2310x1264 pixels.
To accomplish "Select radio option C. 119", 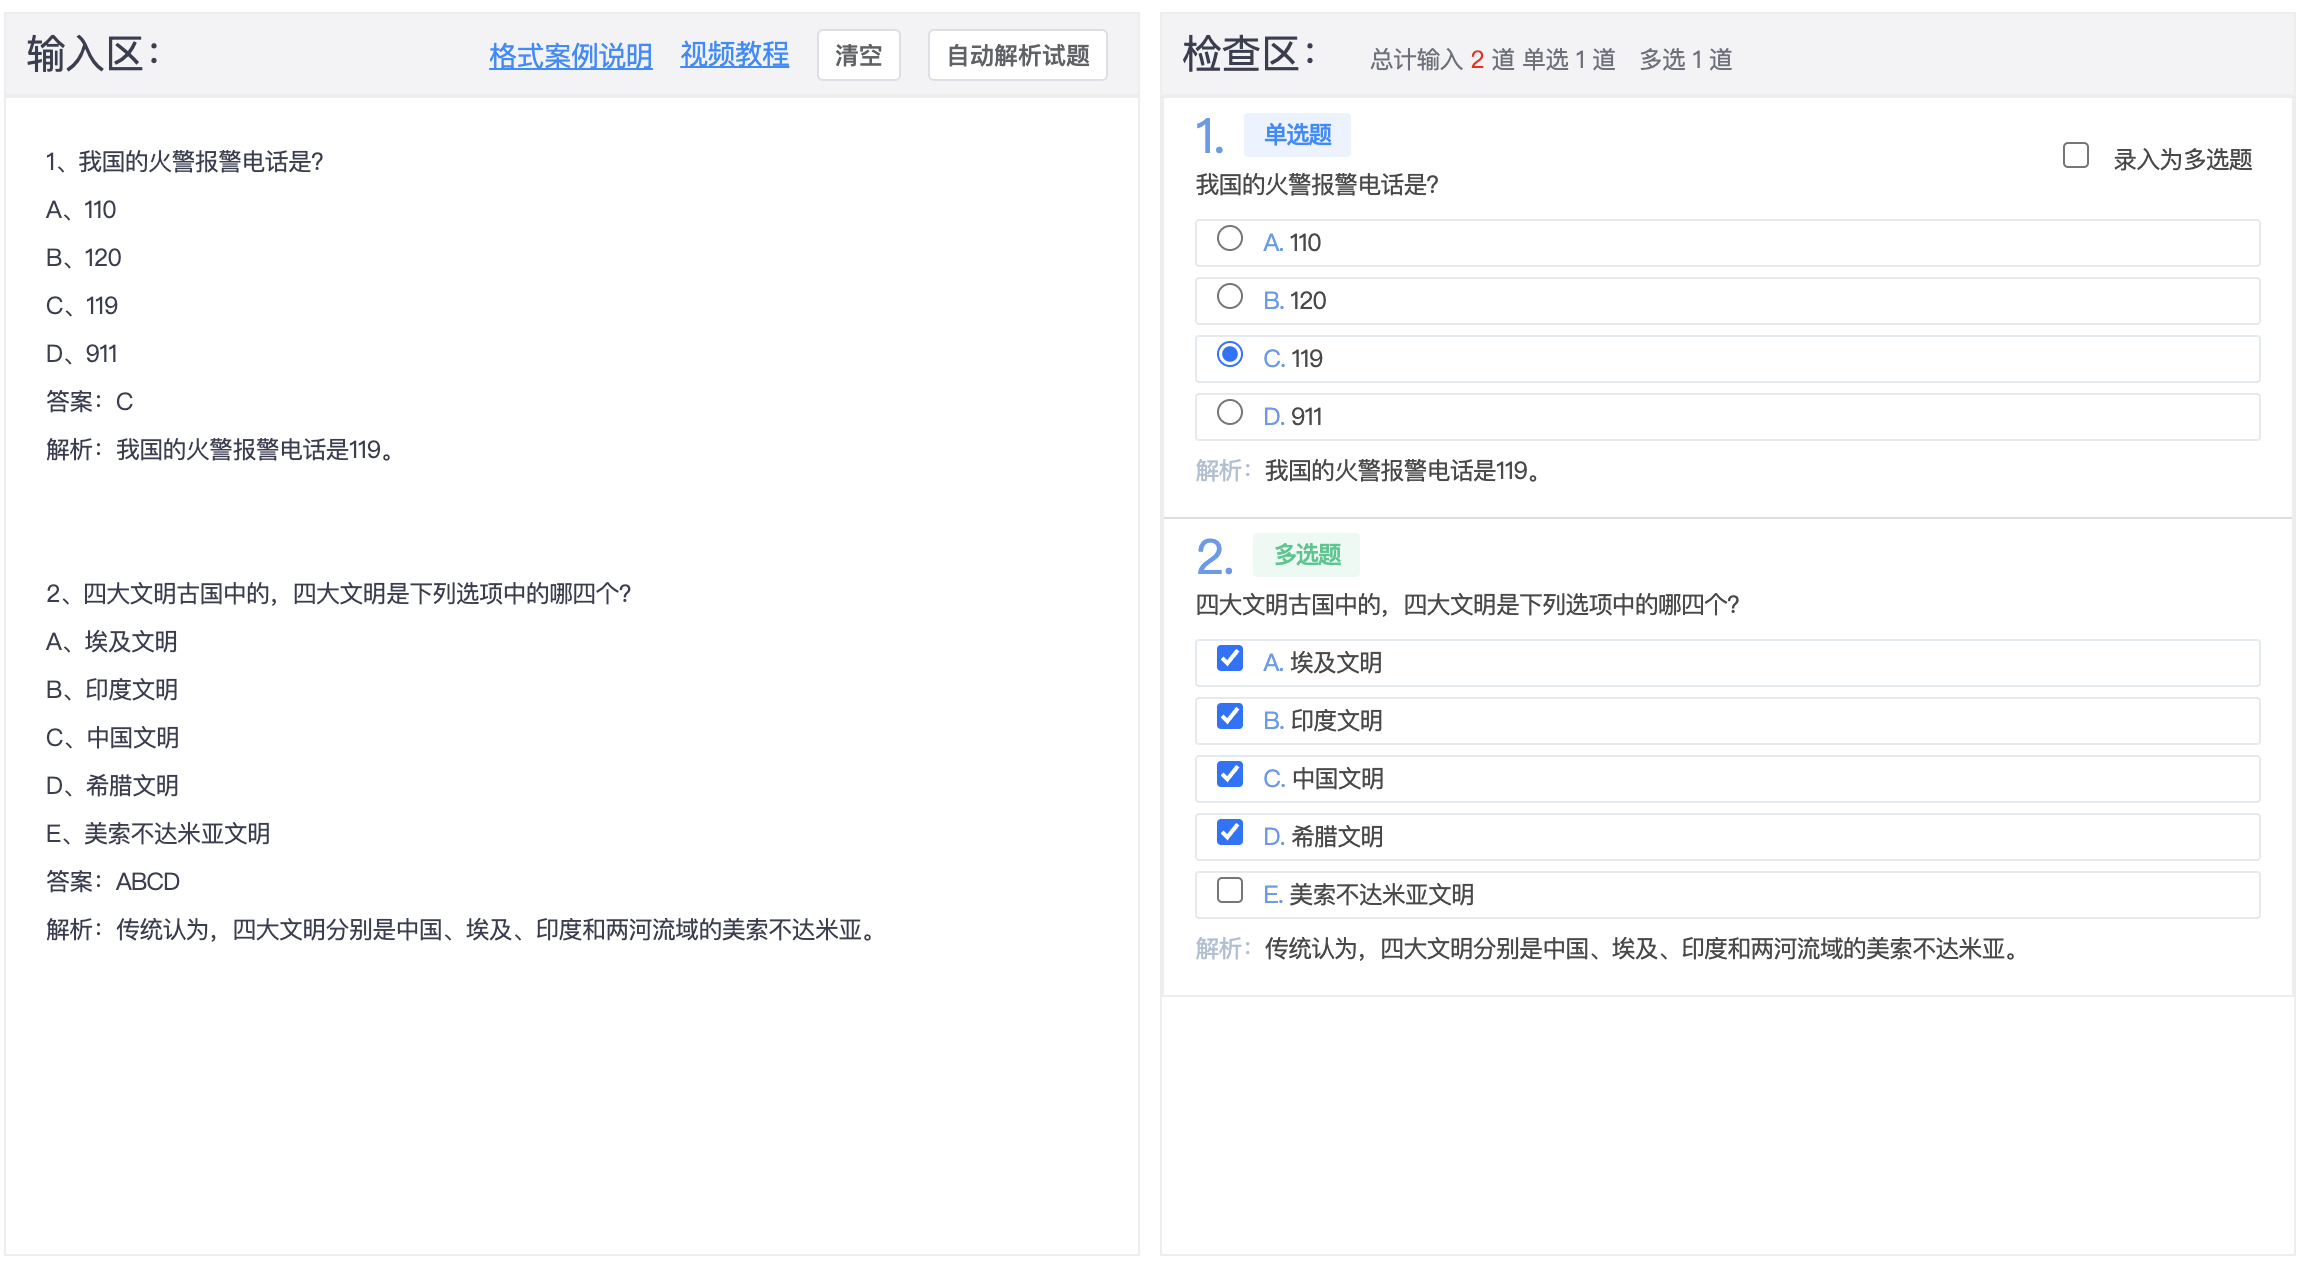I will coord(1229,354).
